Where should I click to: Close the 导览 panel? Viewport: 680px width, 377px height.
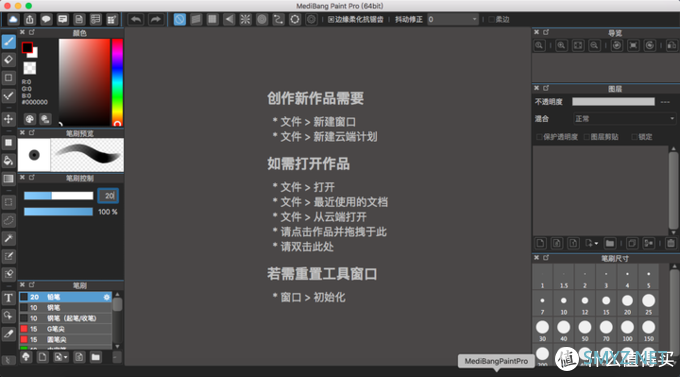(536, 32)
